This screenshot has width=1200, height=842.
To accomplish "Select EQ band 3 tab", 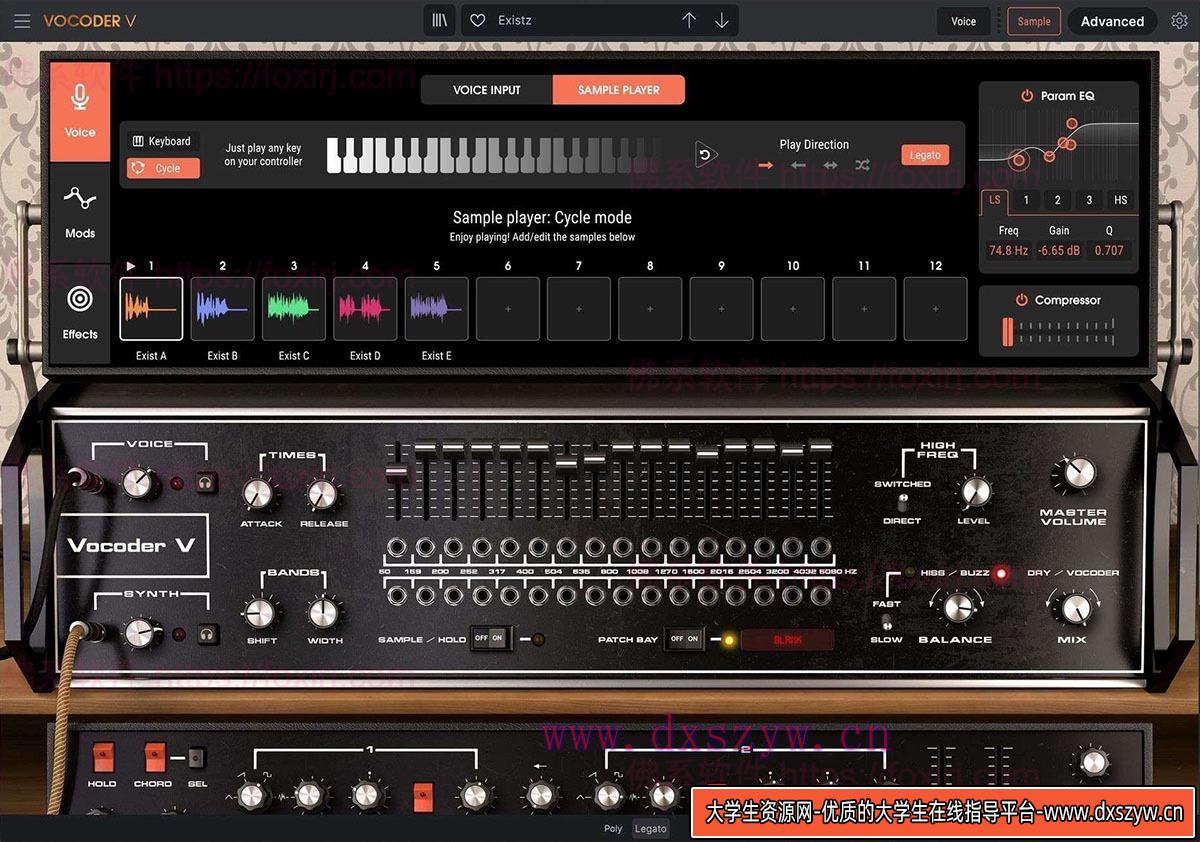I will coord(1089,200).
